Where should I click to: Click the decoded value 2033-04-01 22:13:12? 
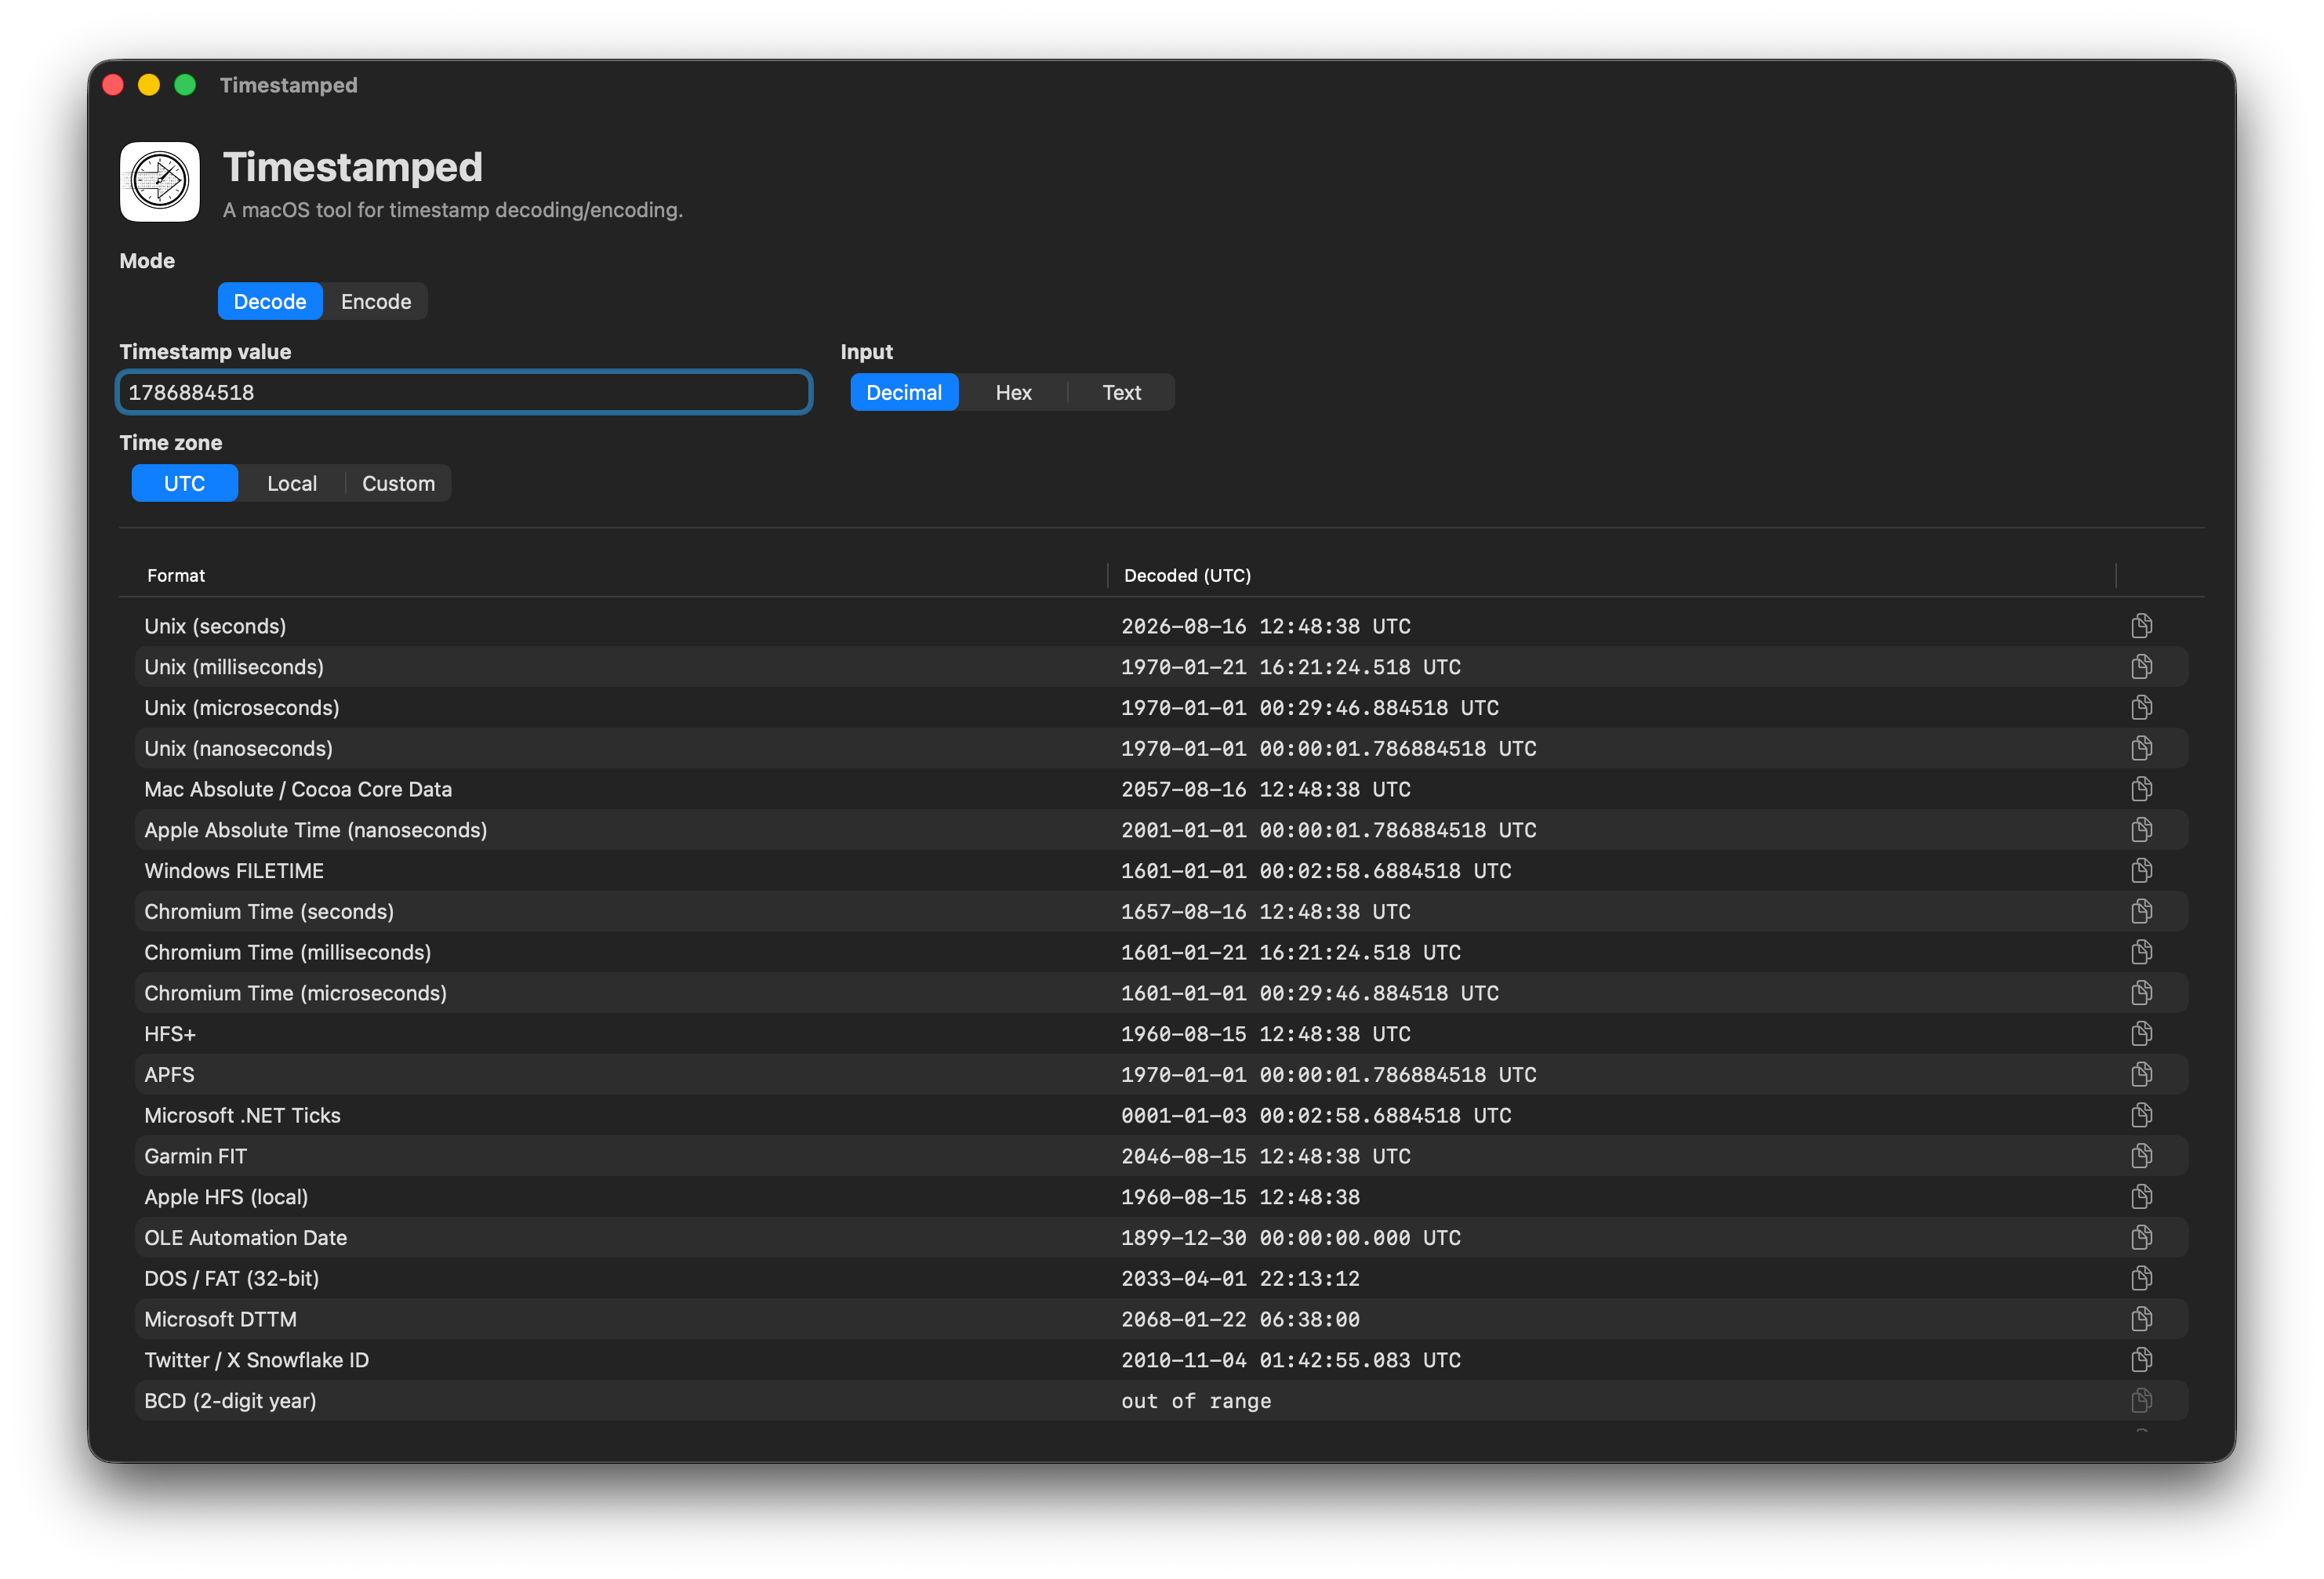click(x=1240, y=1278)
